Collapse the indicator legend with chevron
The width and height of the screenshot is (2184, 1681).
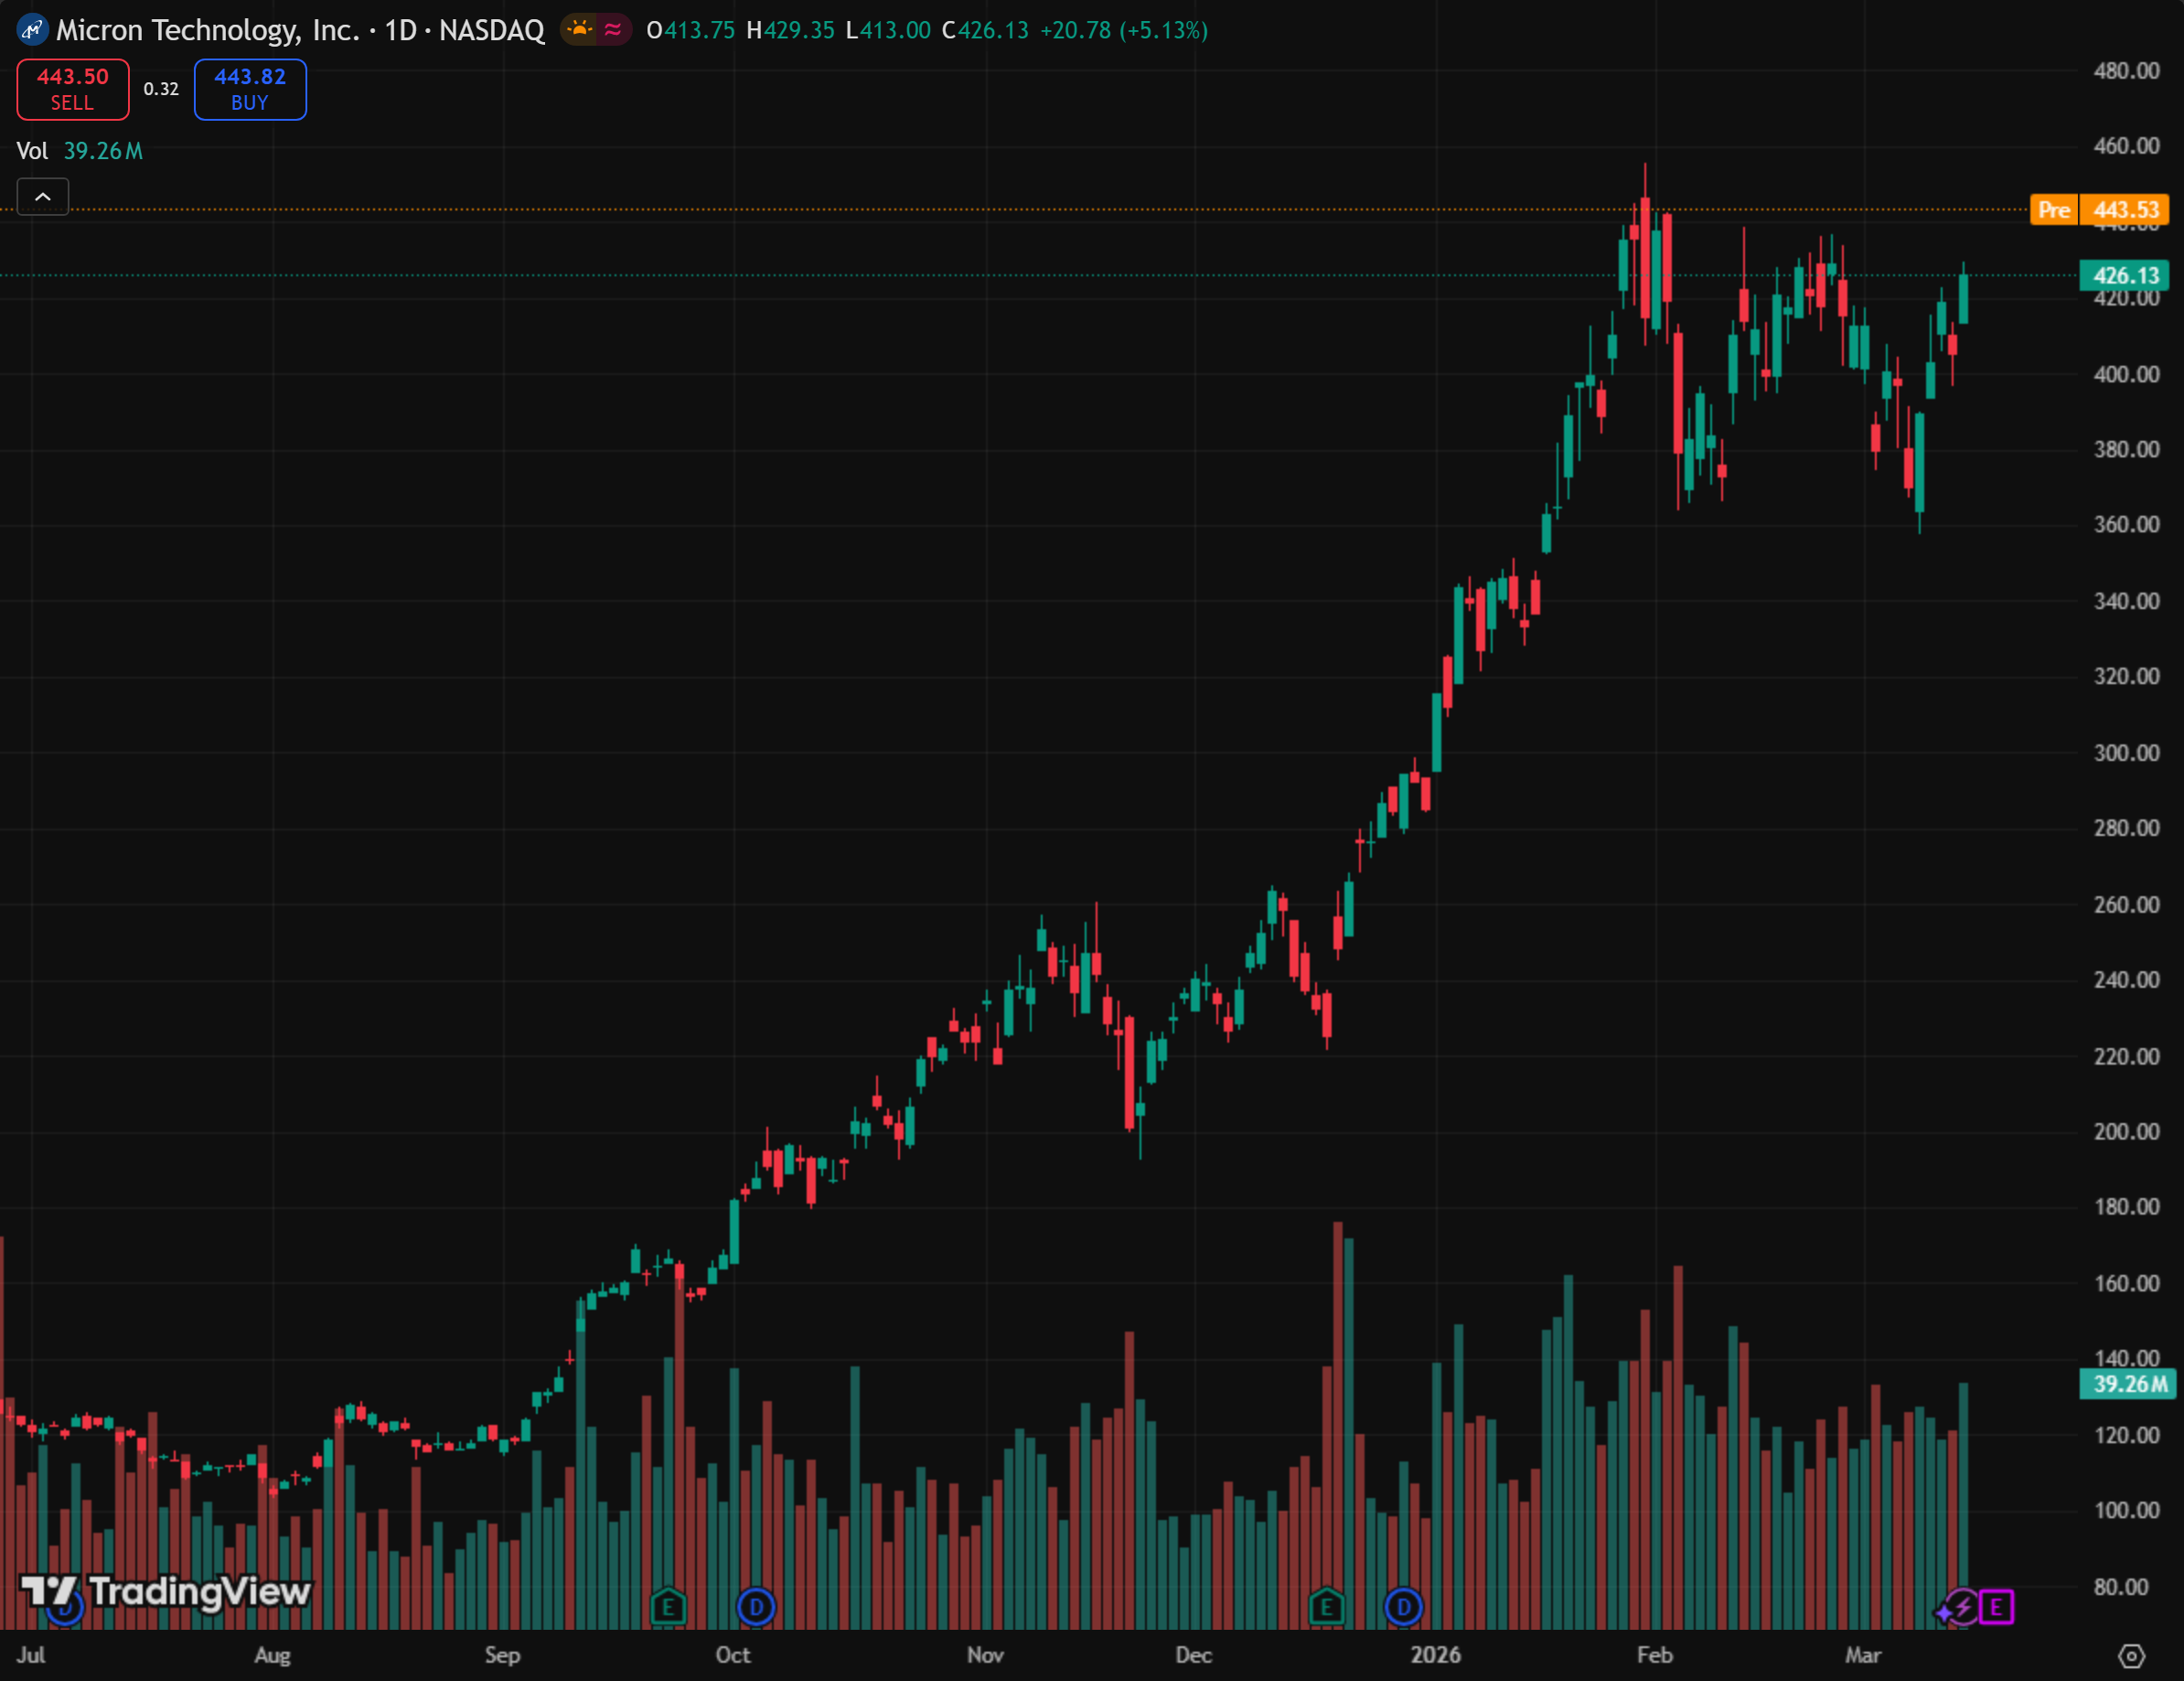[x=43, y=197]
